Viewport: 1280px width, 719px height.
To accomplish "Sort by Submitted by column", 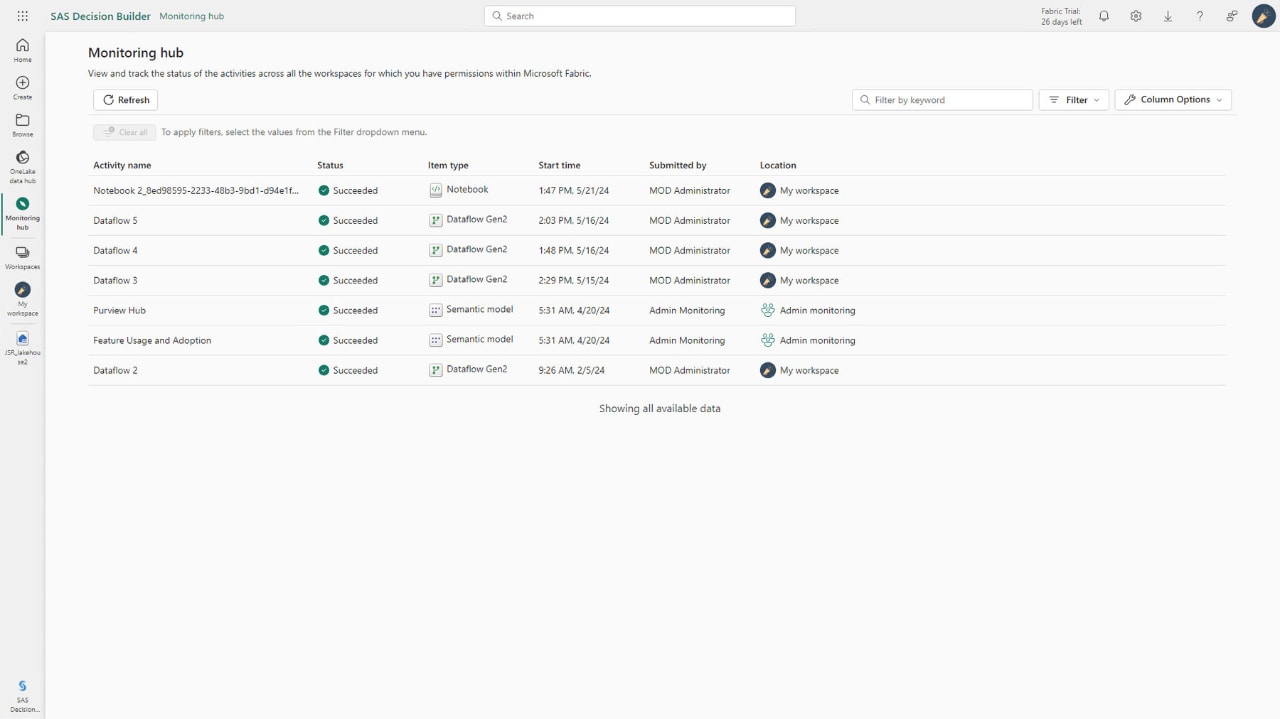I will click(678, 165).
